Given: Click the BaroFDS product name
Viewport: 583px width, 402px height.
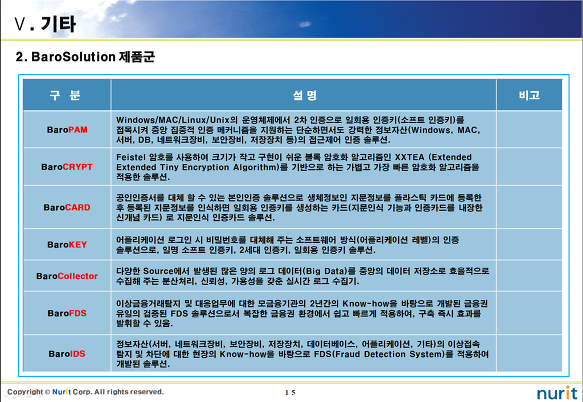Looking at the screenshot, I should click(67, 313).
